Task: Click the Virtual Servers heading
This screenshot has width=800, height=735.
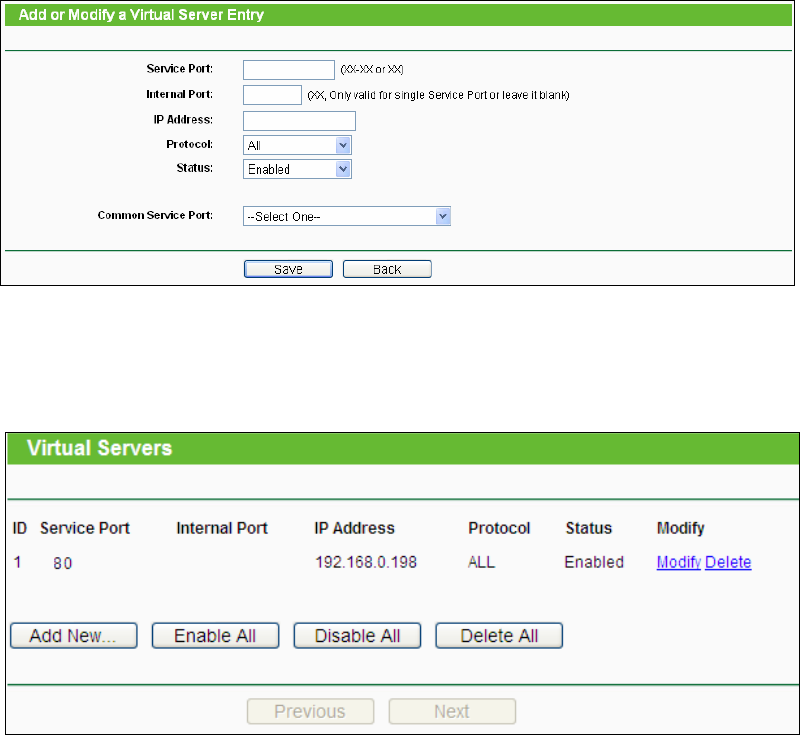Action: [x=100, y=448]
